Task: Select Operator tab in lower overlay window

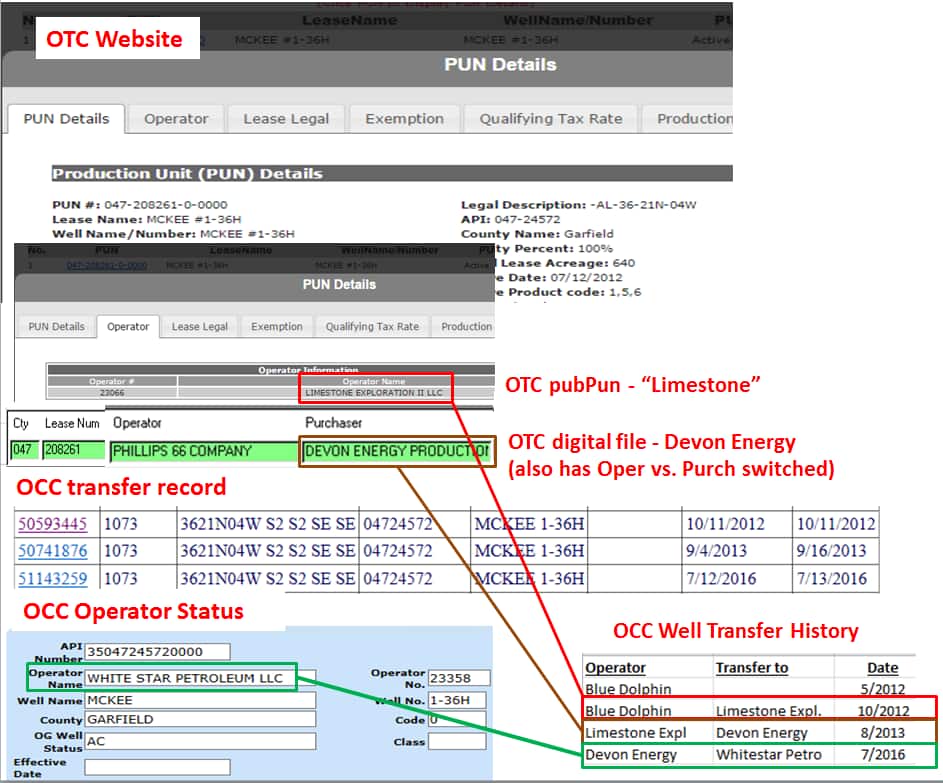Action: (x=128, y=327)
